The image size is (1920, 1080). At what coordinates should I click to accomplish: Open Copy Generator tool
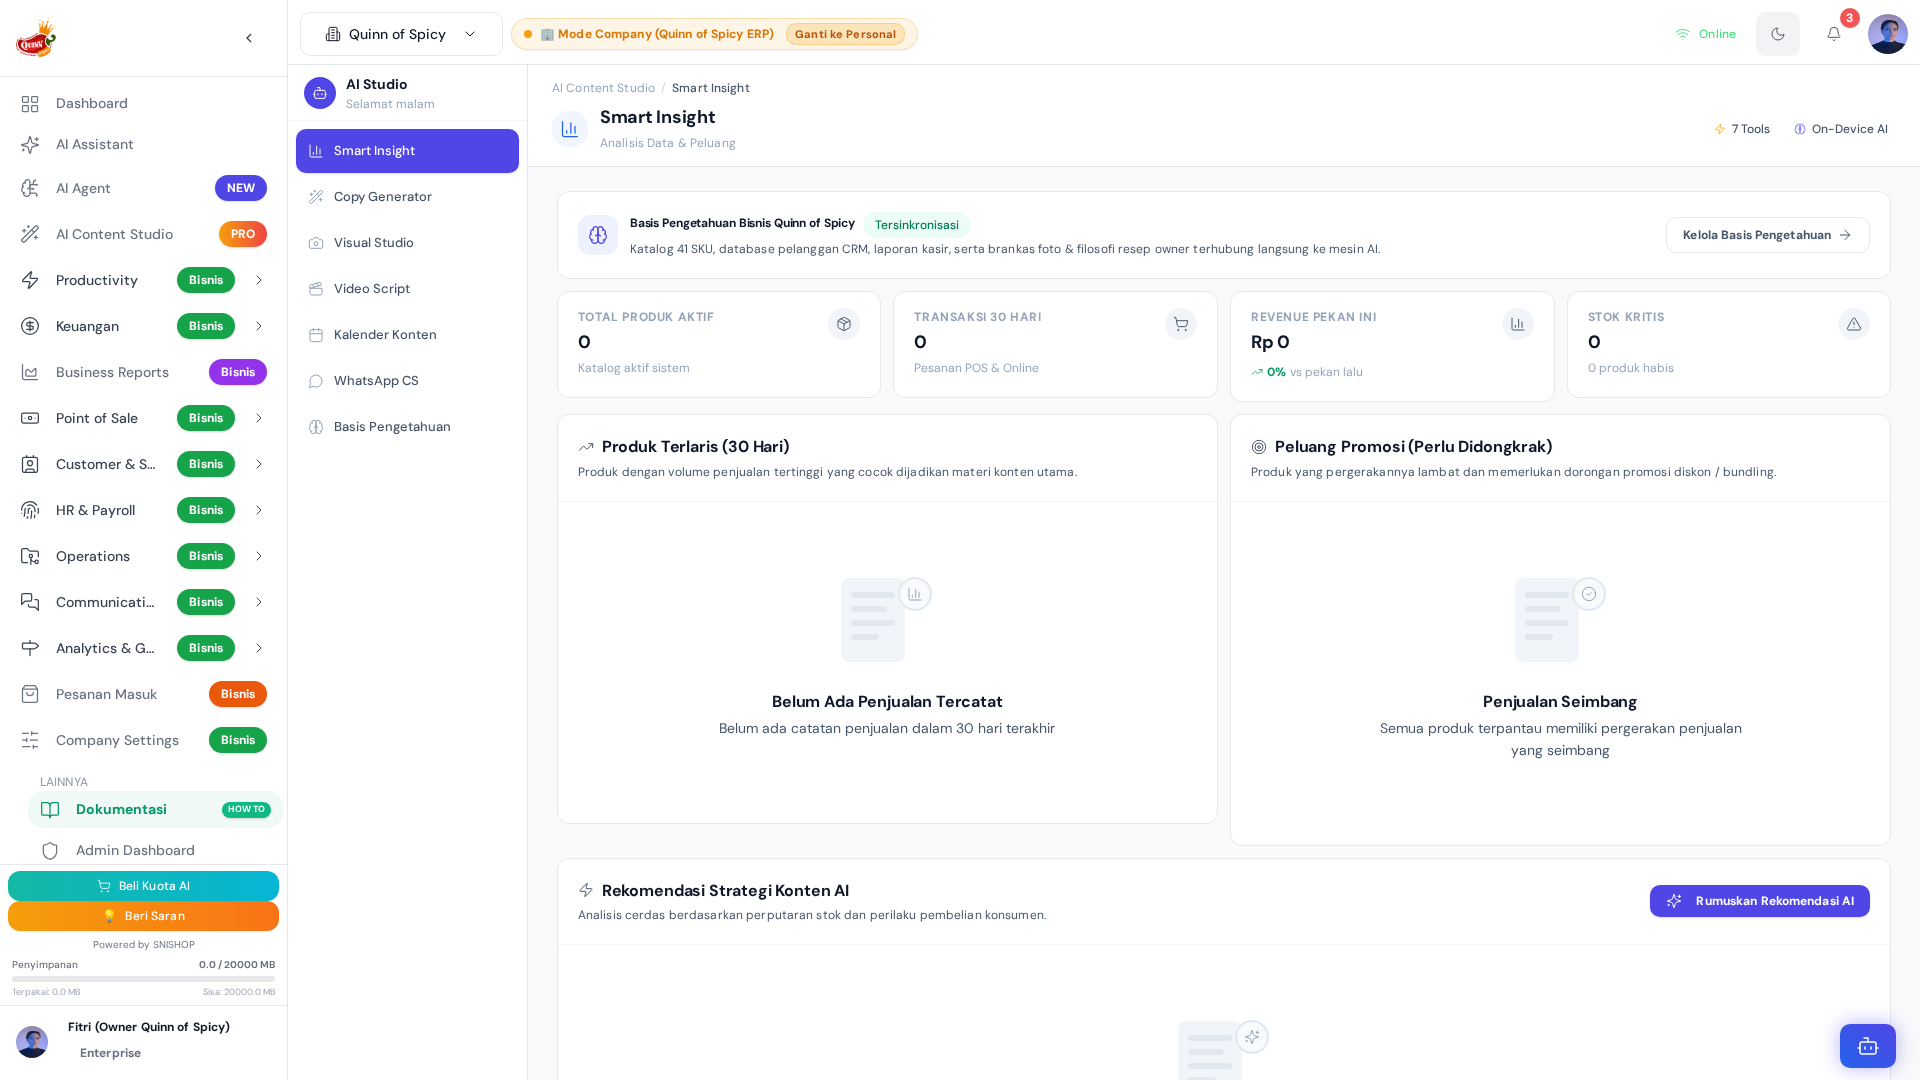[407, 197]
